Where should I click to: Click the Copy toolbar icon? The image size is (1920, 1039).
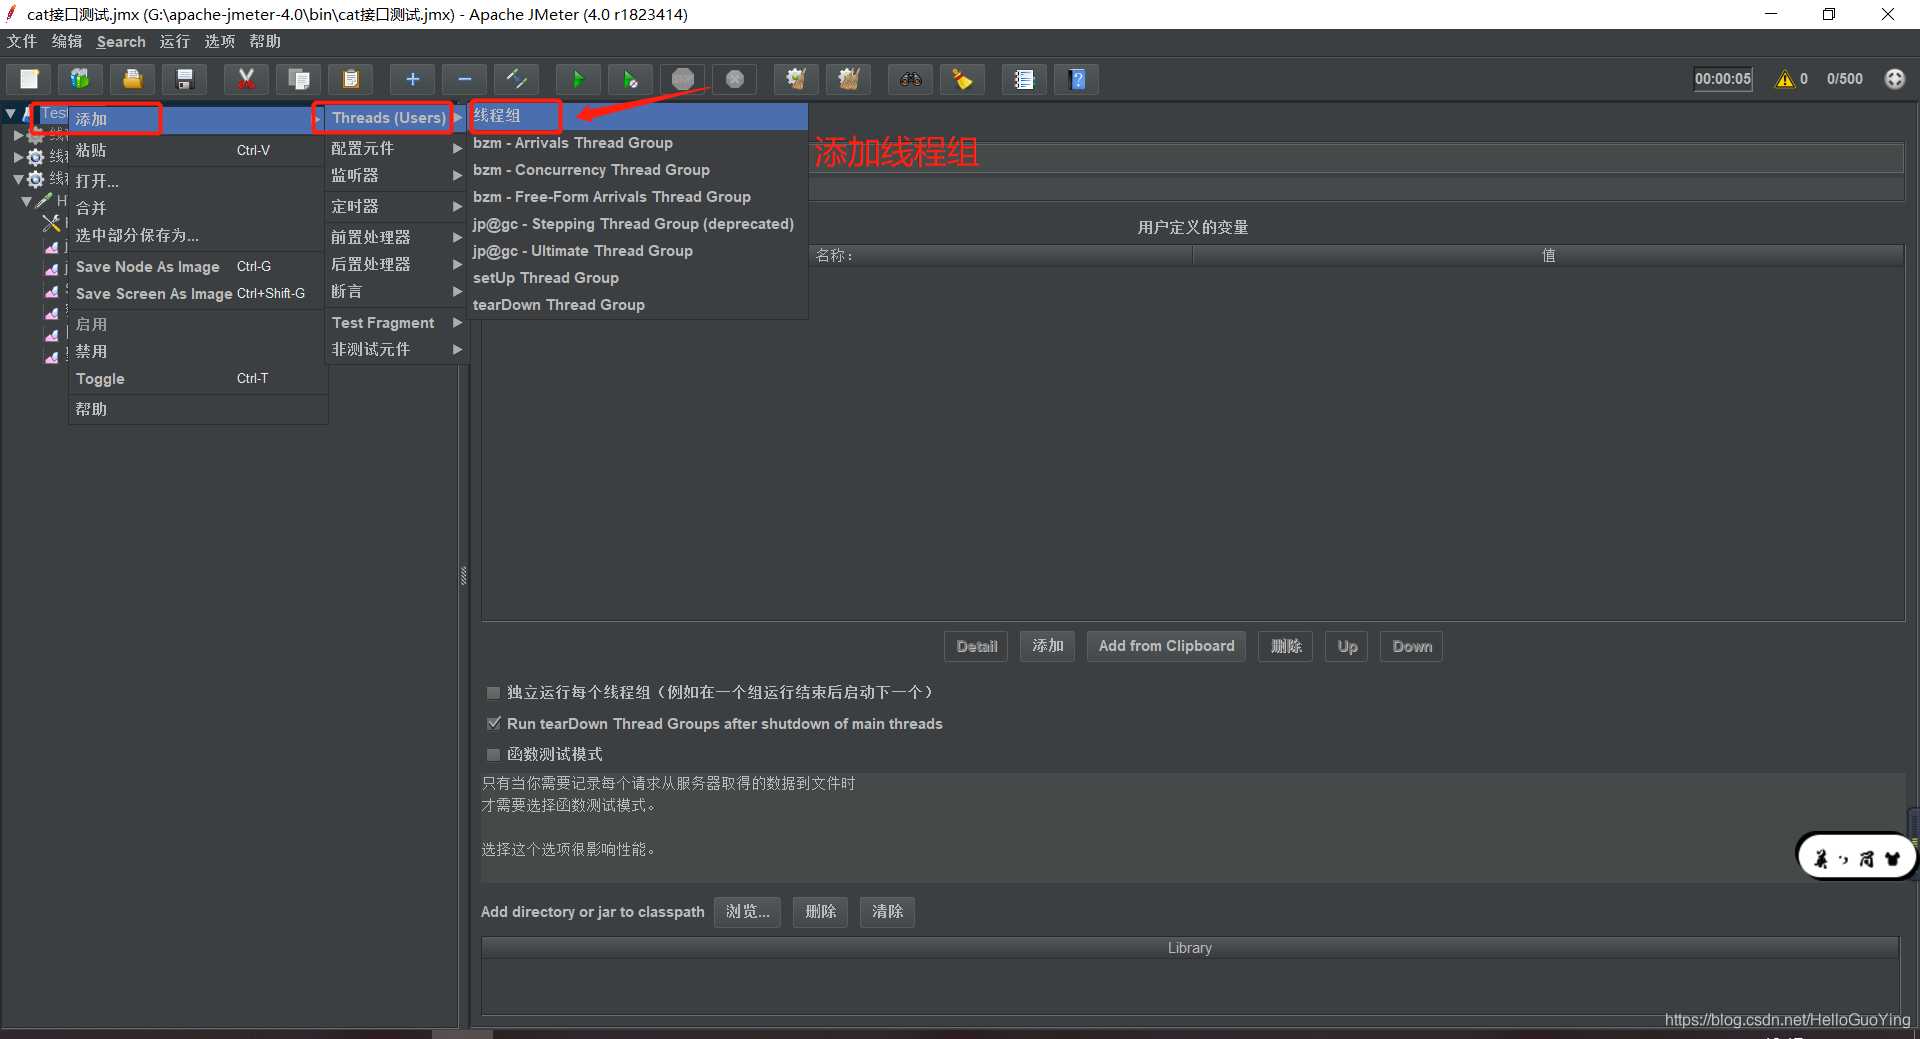(x=298, y=79)
